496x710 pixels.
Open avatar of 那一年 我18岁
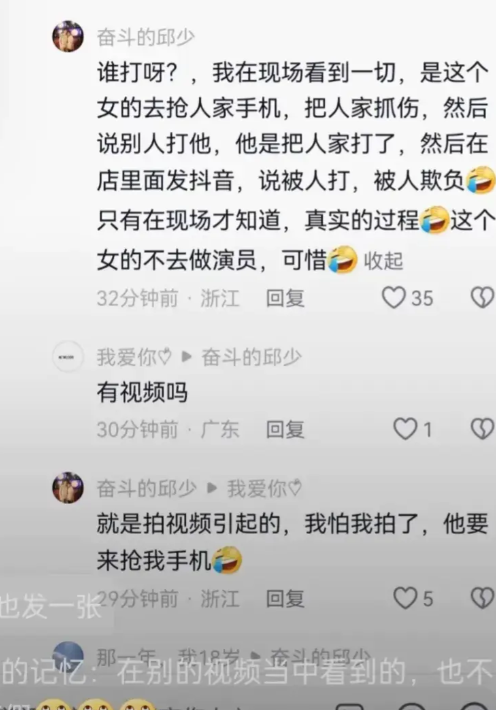click(x=68, y=657)
